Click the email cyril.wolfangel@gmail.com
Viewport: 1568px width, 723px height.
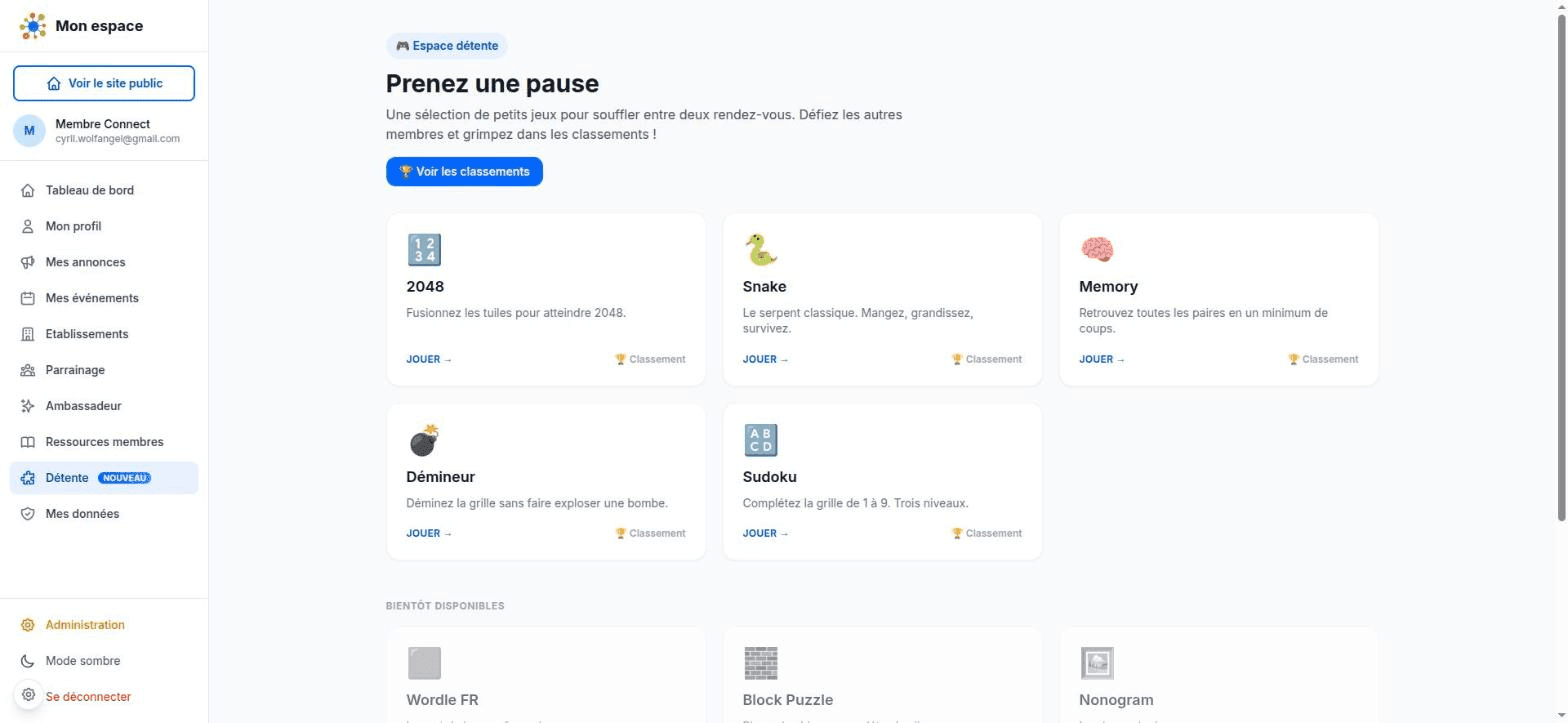(x=118, y=139)
